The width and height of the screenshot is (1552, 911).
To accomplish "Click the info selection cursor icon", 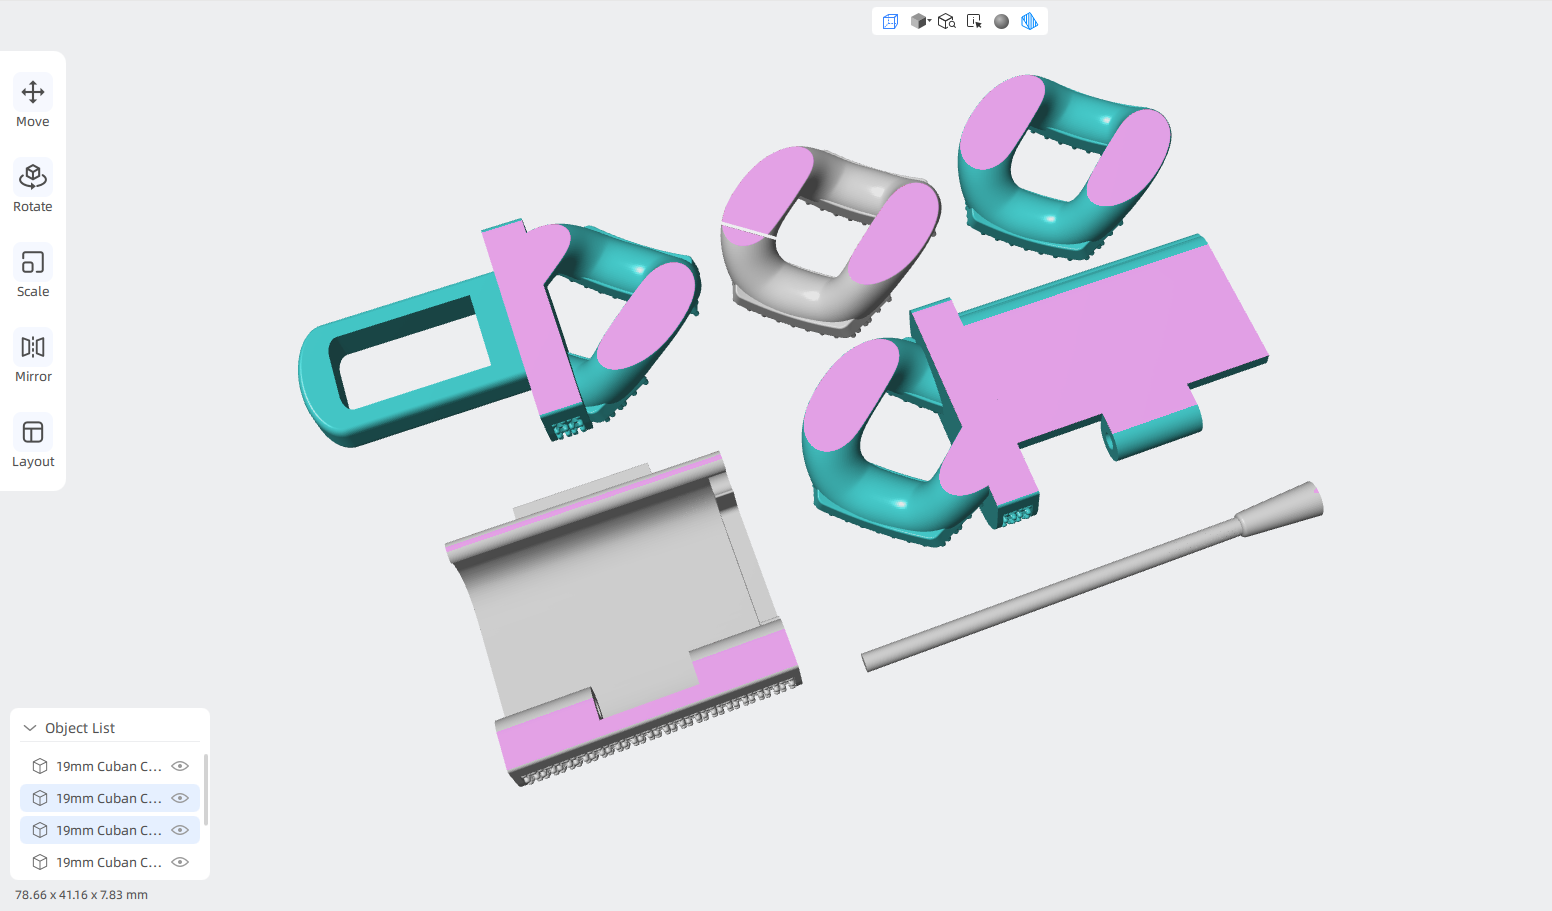I will 974,21.
